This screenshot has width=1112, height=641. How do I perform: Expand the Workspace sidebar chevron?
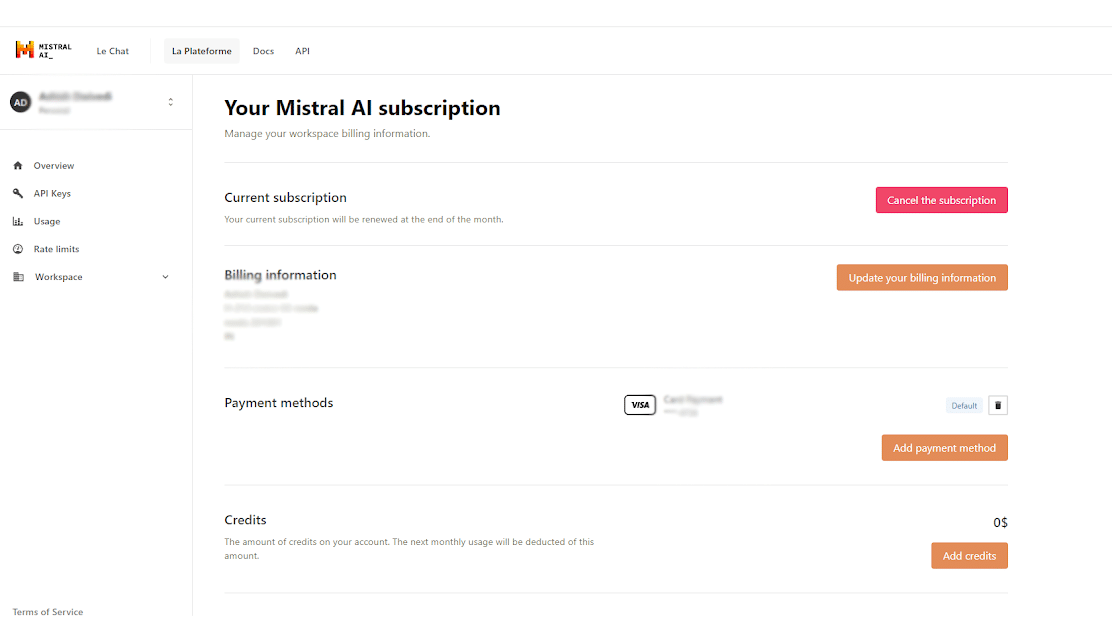165,277
